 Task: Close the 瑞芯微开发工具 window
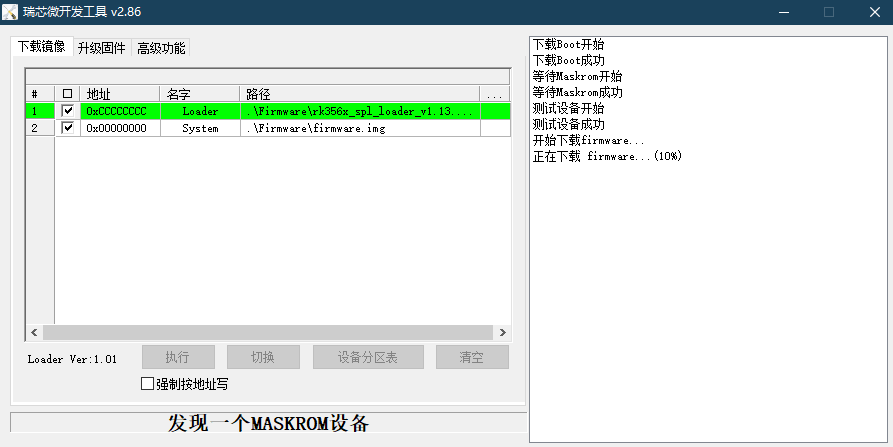click(x=875, y=12)
